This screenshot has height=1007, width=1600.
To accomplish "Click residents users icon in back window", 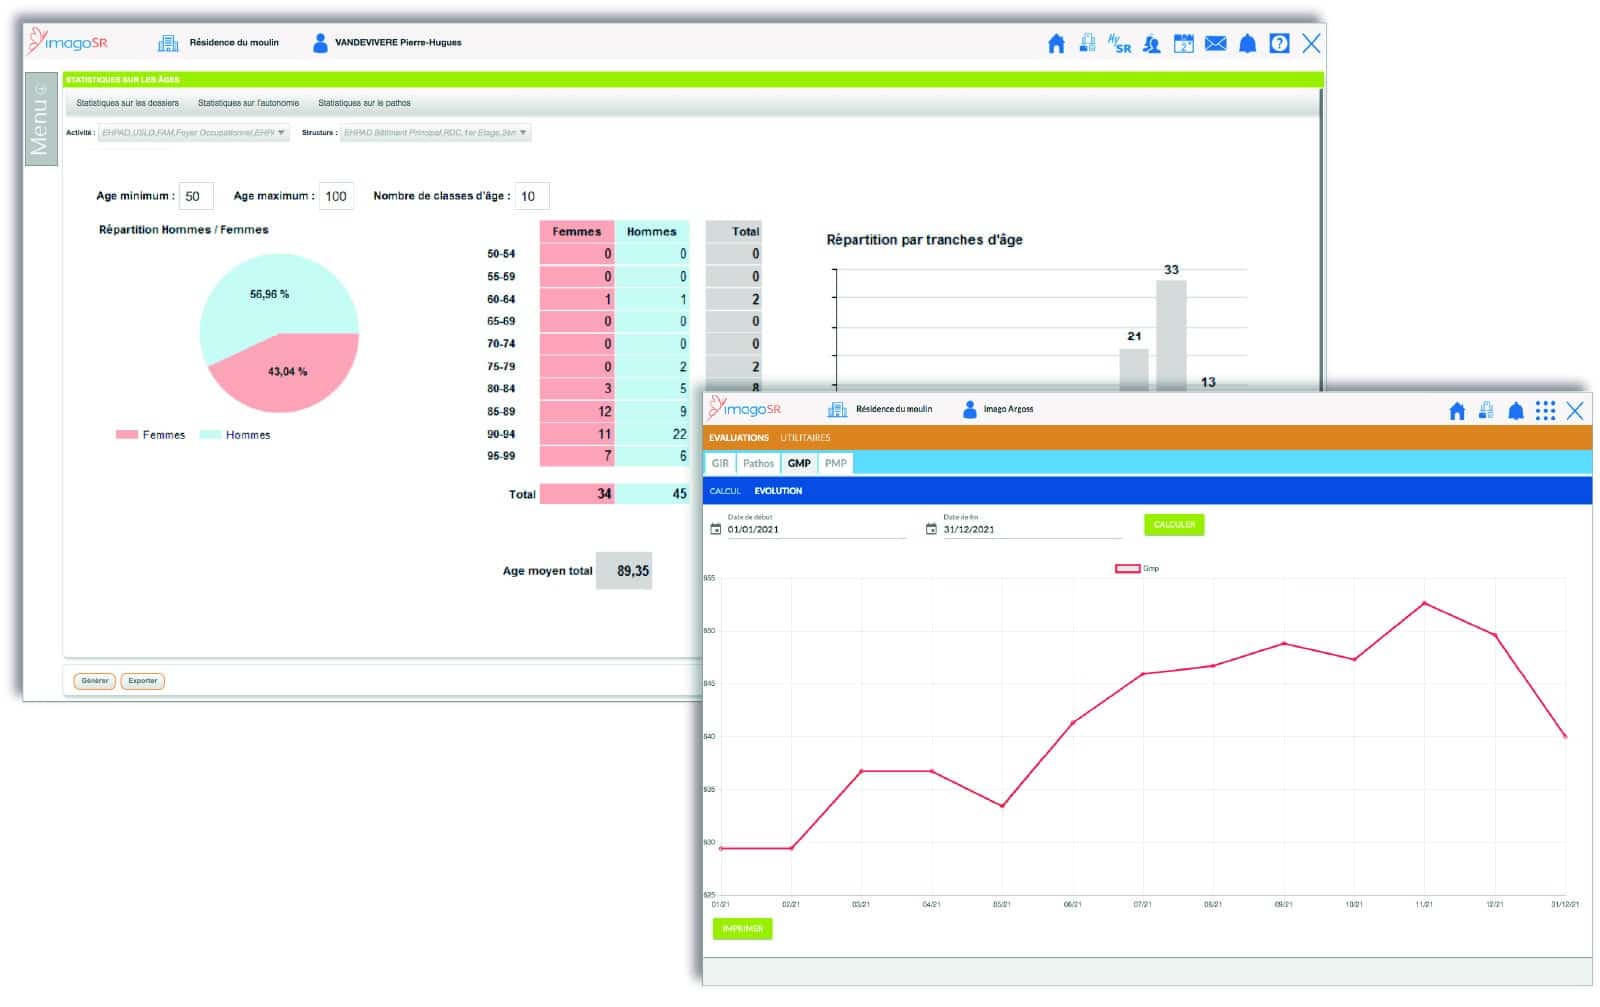I will [1152, 43].
